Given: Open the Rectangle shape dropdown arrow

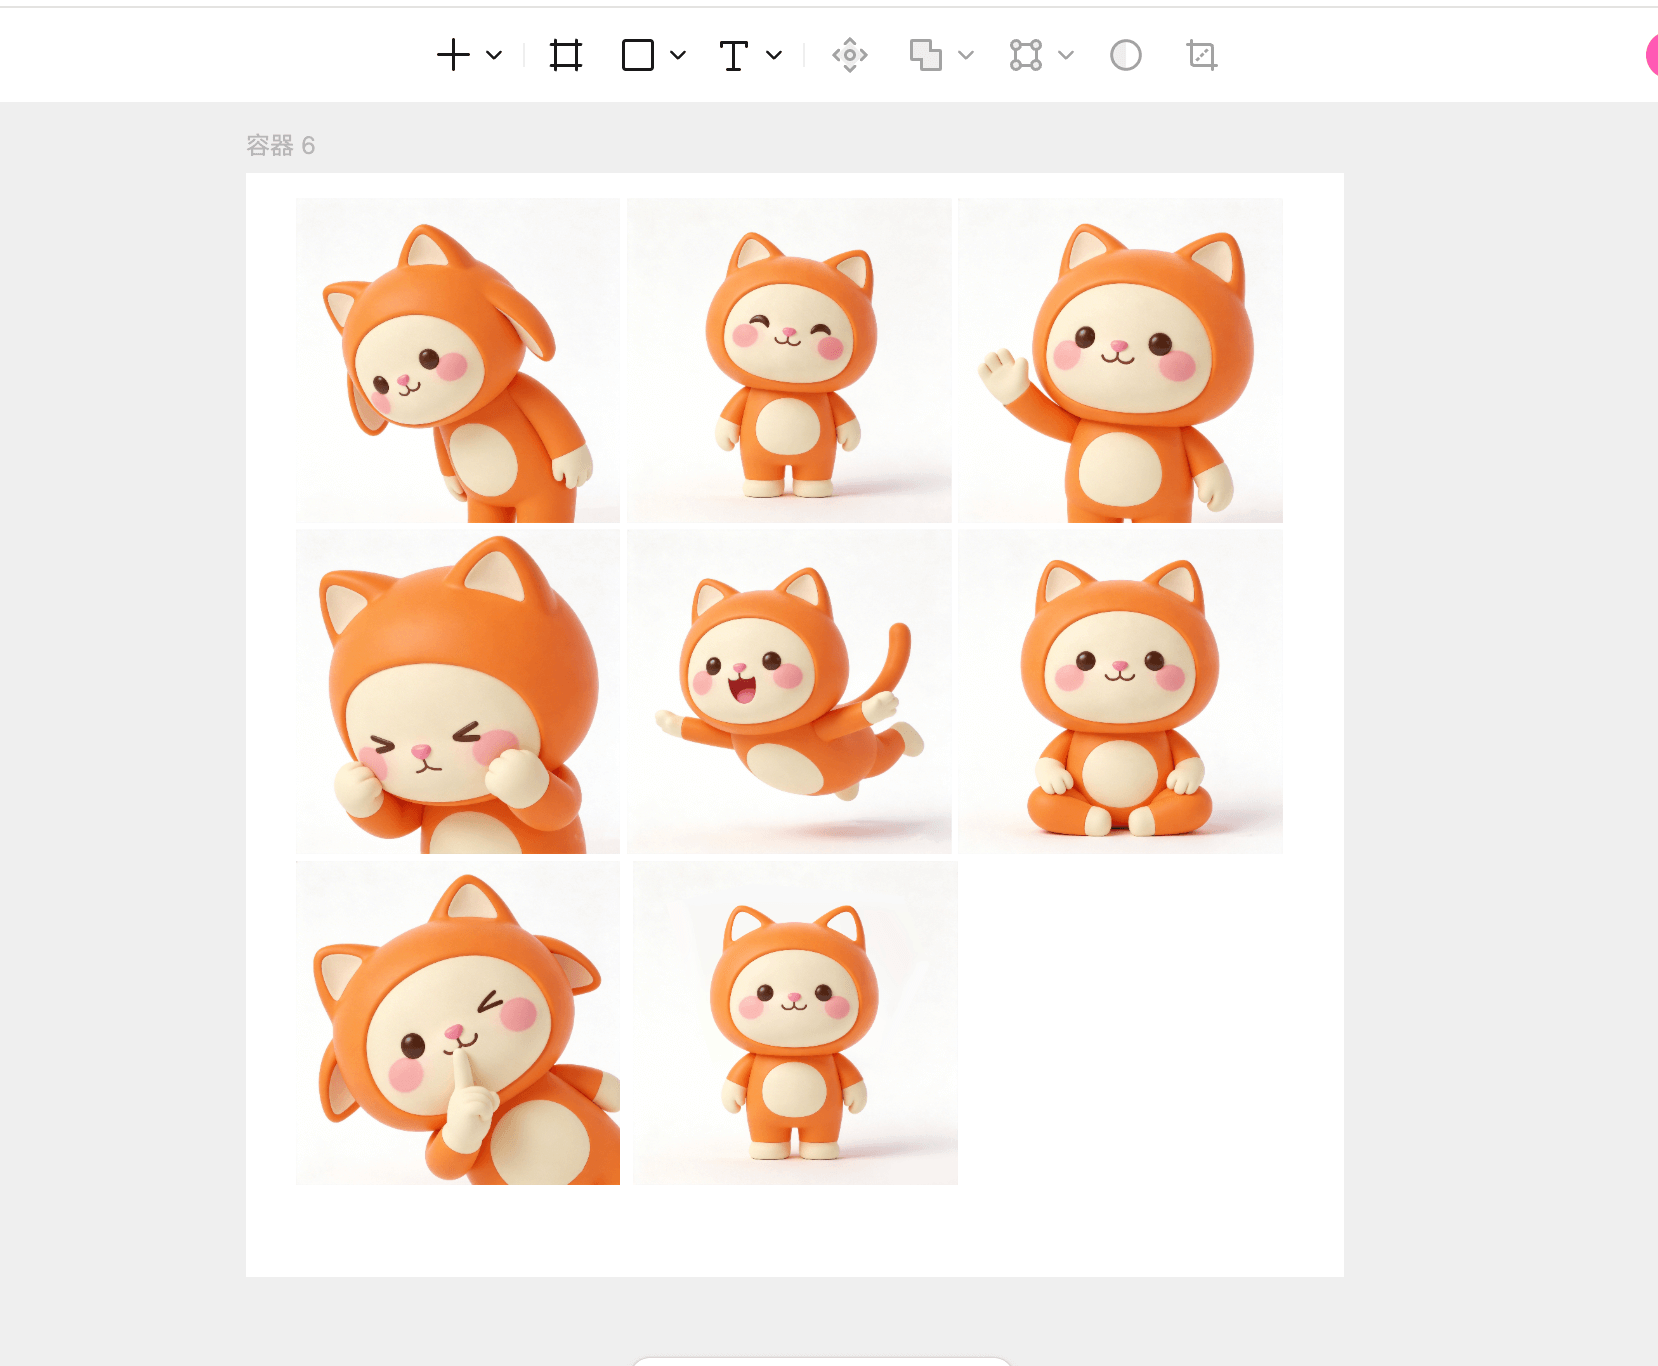Looking at the screenshot, I should pyautogui.click(x=678, y=55).
